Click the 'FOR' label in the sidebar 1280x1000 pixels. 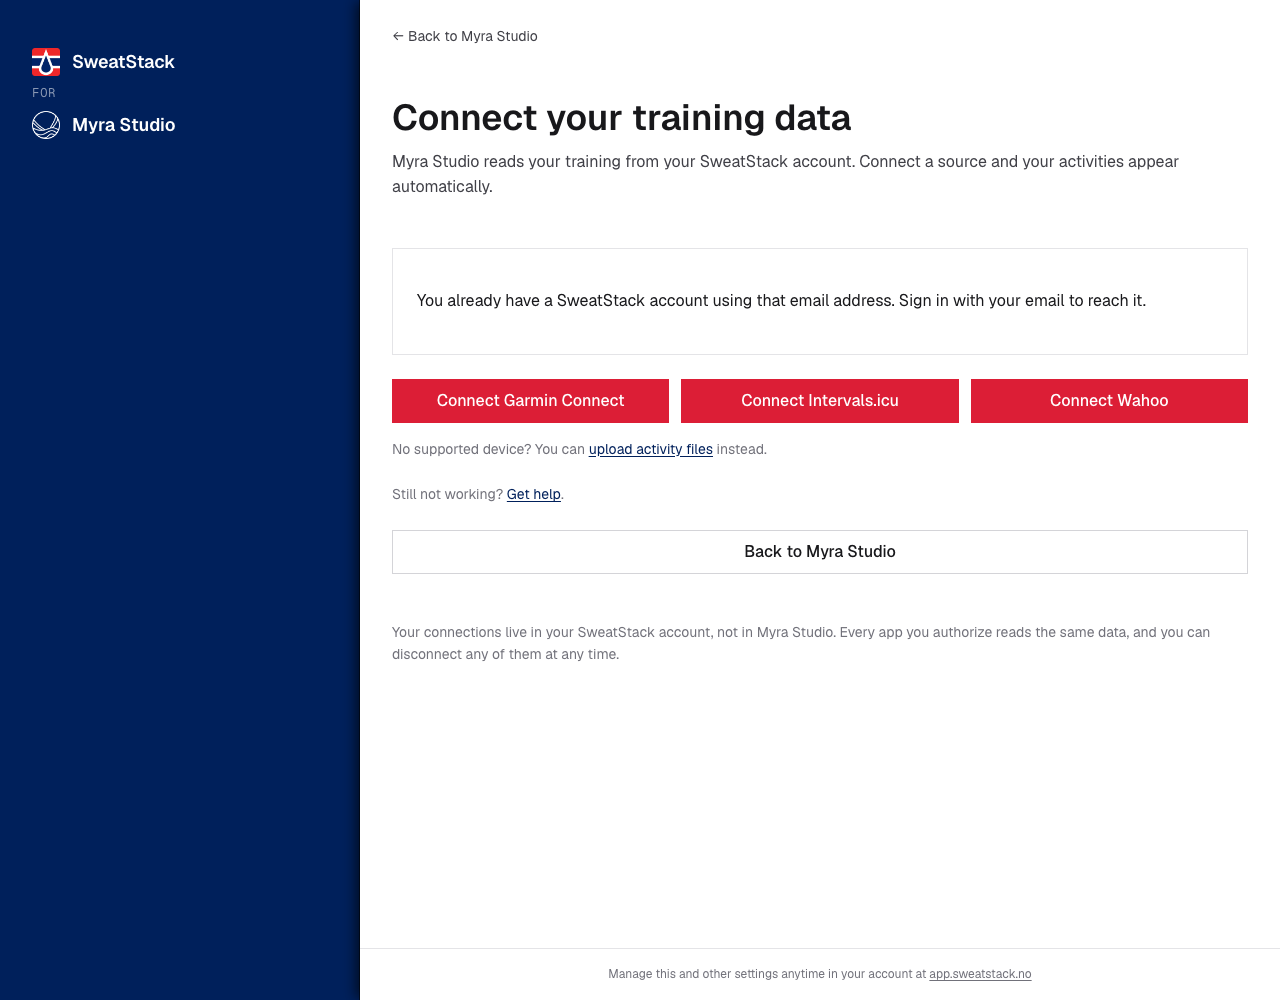tap(44, 93)
